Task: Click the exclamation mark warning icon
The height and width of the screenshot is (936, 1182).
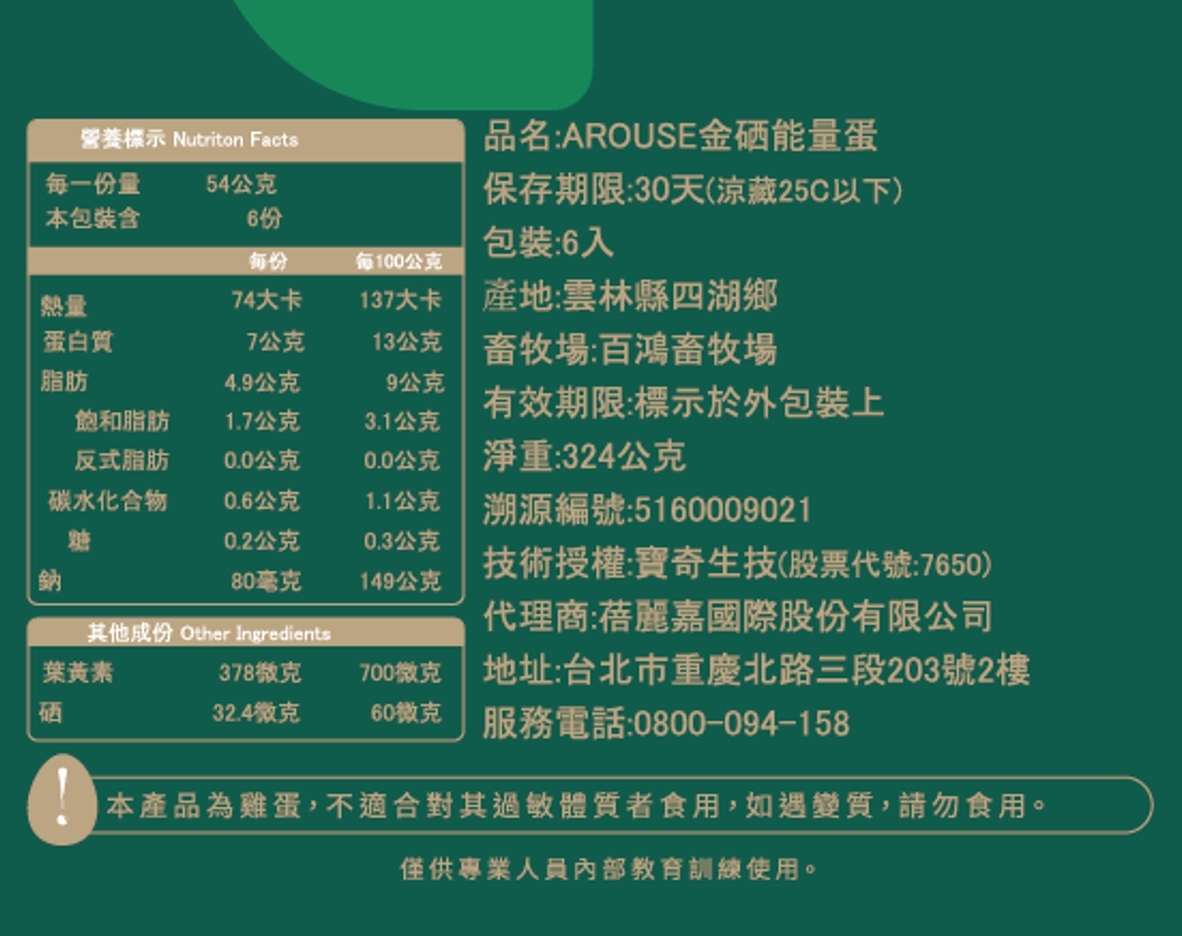Action: click(x=63, y=800)
